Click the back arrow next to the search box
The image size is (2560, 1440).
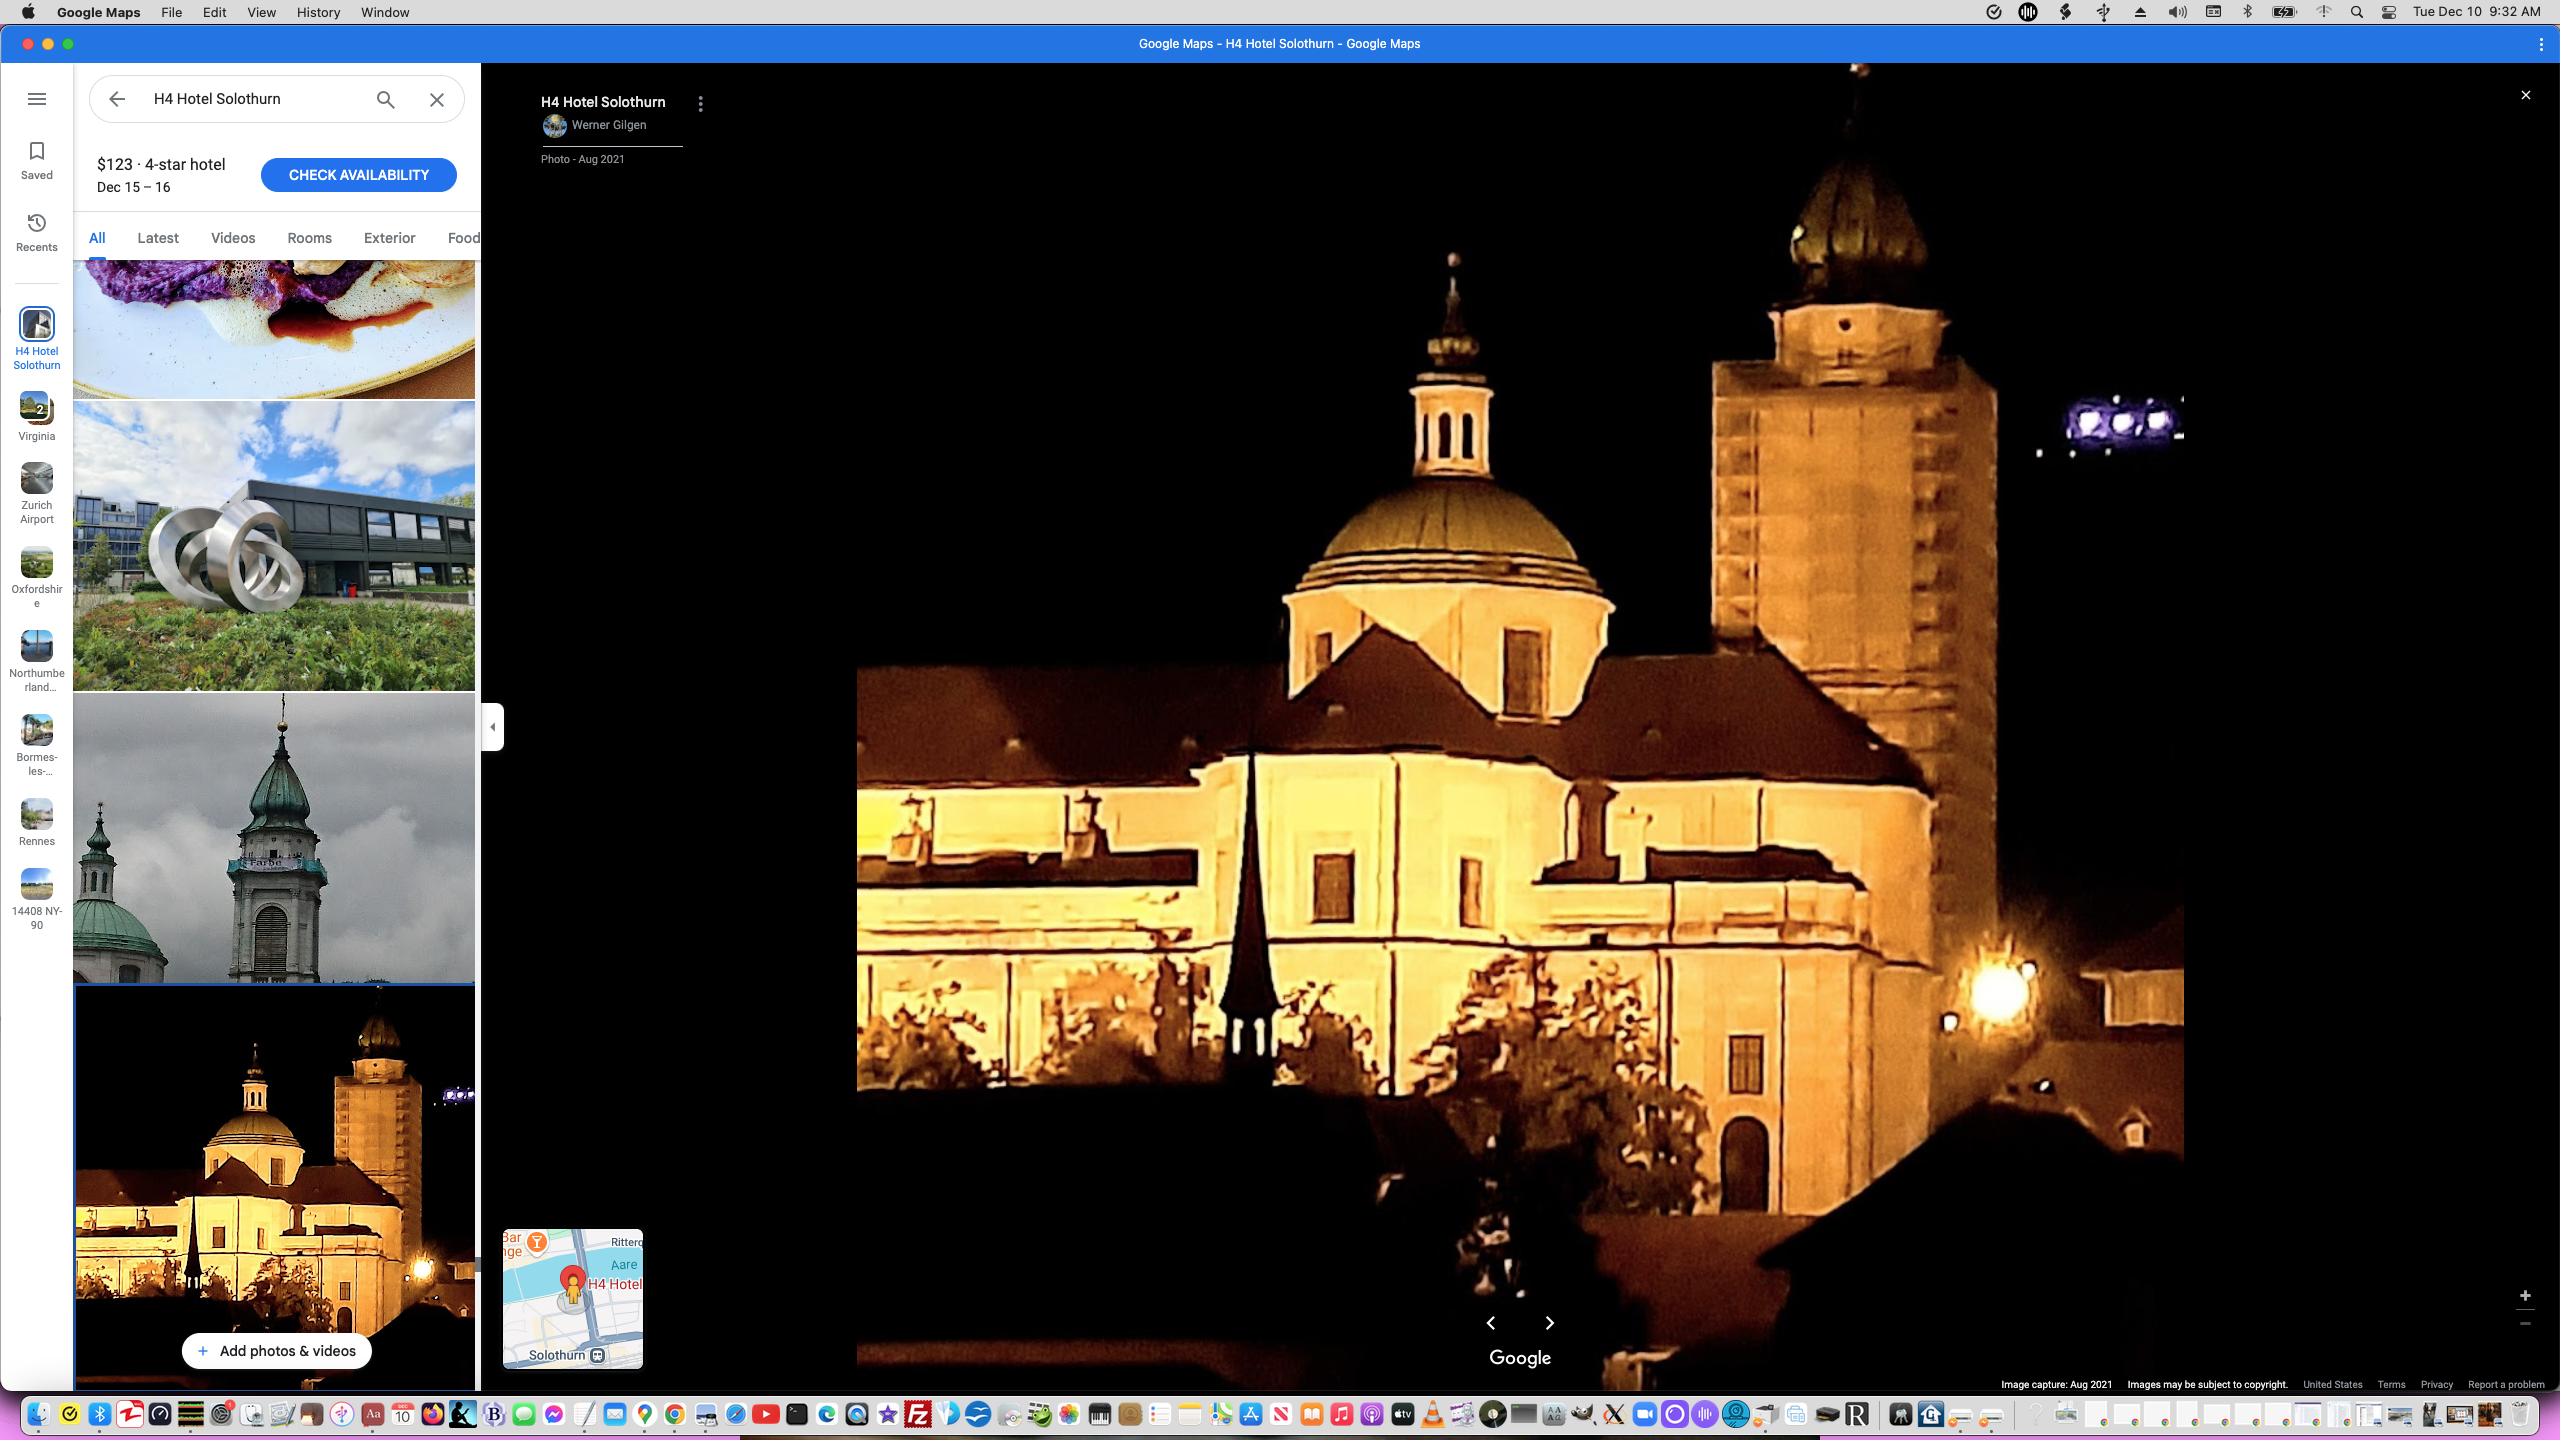click(117, 99)
